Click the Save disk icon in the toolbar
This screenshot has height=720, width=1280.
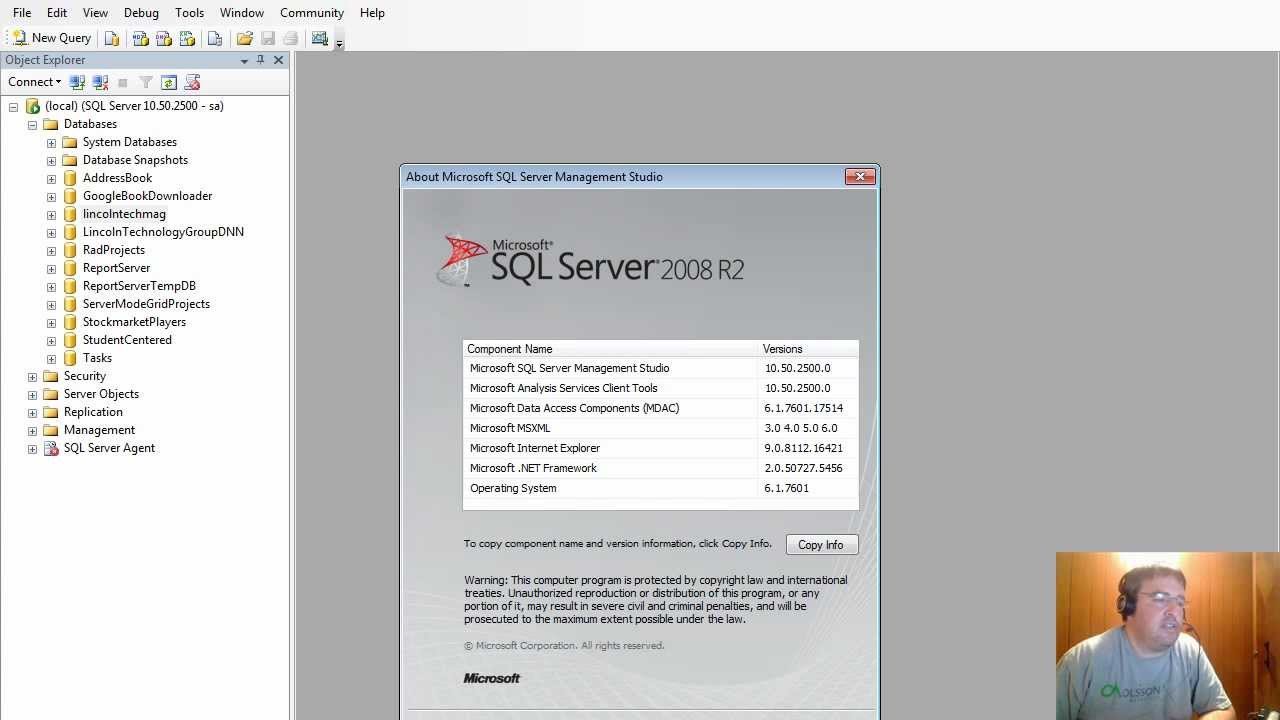(x=267, y=38)
